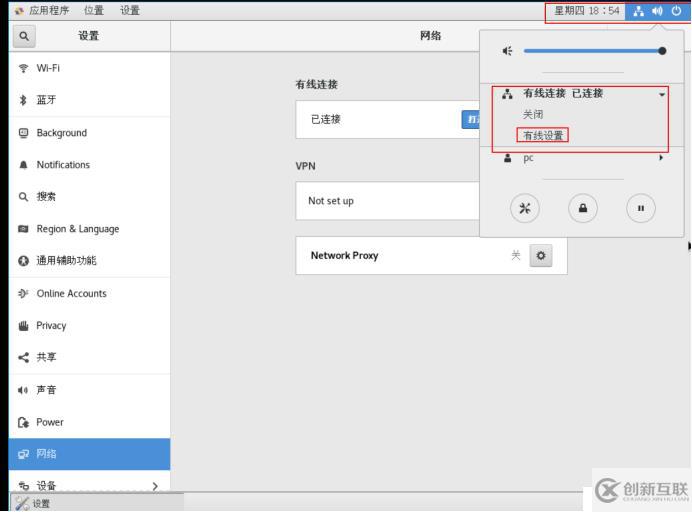Toggle the wired connection switch
Viewport: 692px width, 512px height.
(471, 120)
